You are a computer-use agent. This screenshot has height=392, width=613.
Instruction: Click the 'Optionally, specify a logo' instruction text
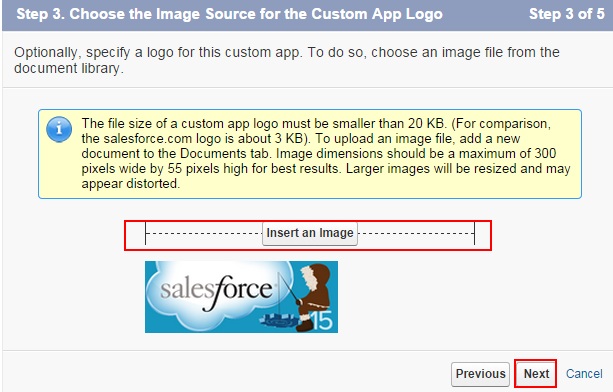pos(287,60)
